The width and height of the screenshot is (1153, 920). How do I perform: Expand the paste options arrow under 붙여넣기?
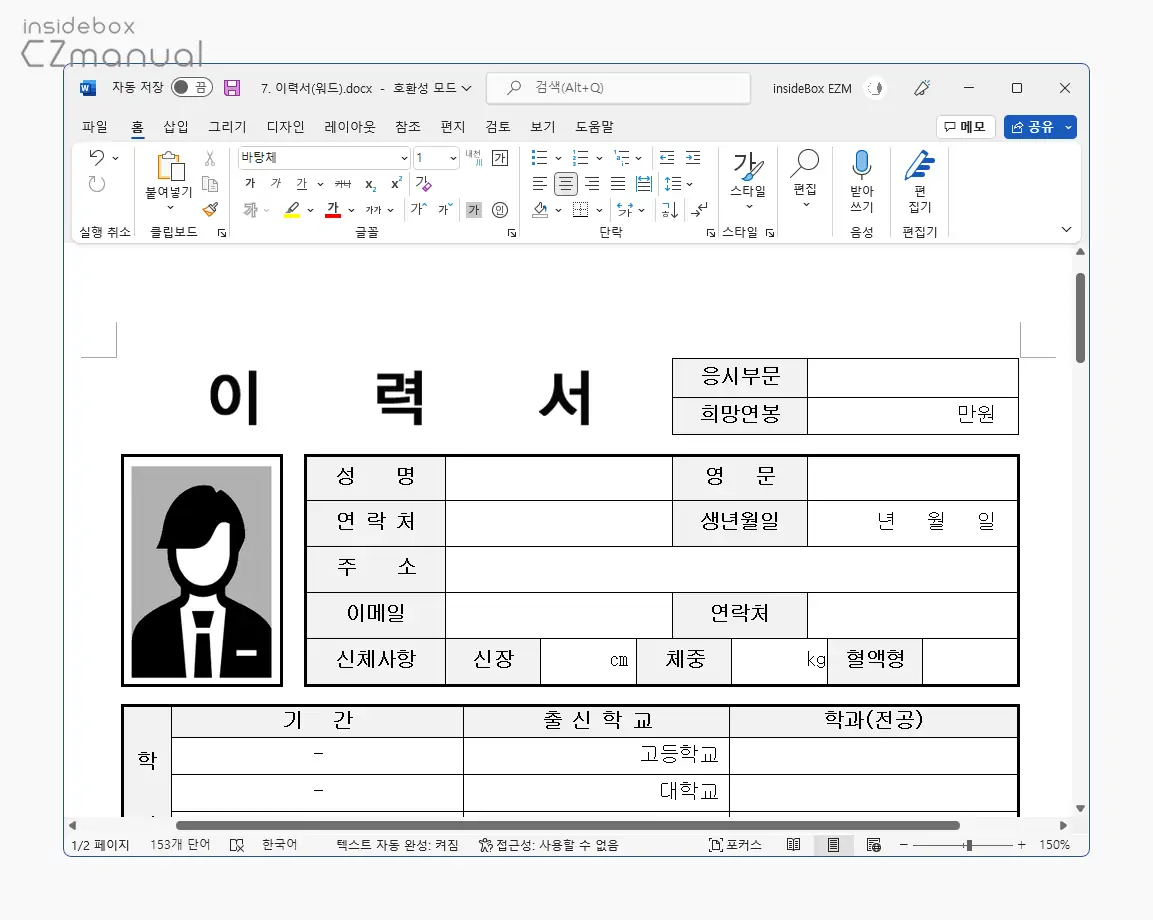click(x=170, y=207)
